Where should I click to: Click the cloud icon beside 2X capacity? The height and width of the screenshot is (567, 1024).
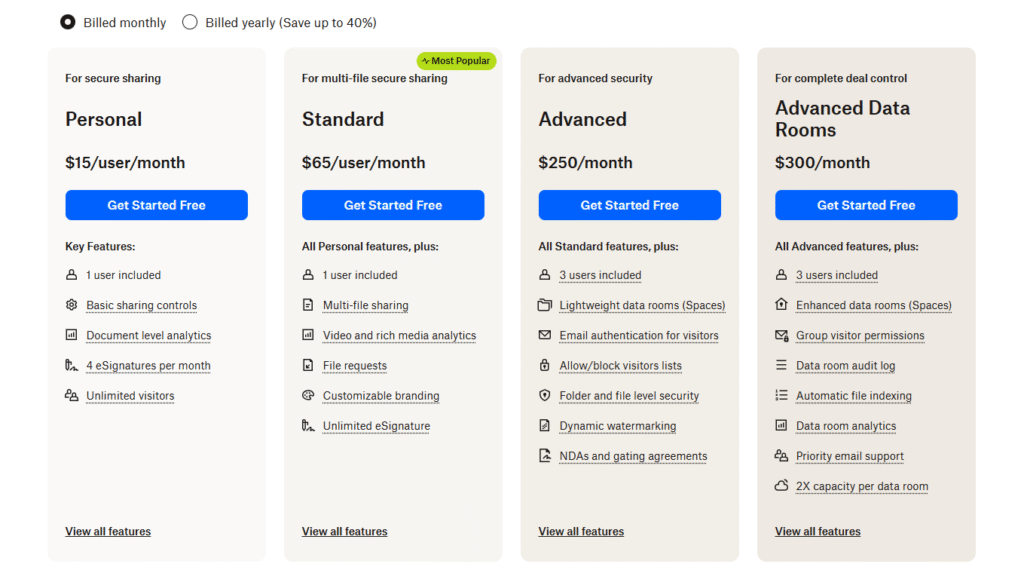(782, 486)
